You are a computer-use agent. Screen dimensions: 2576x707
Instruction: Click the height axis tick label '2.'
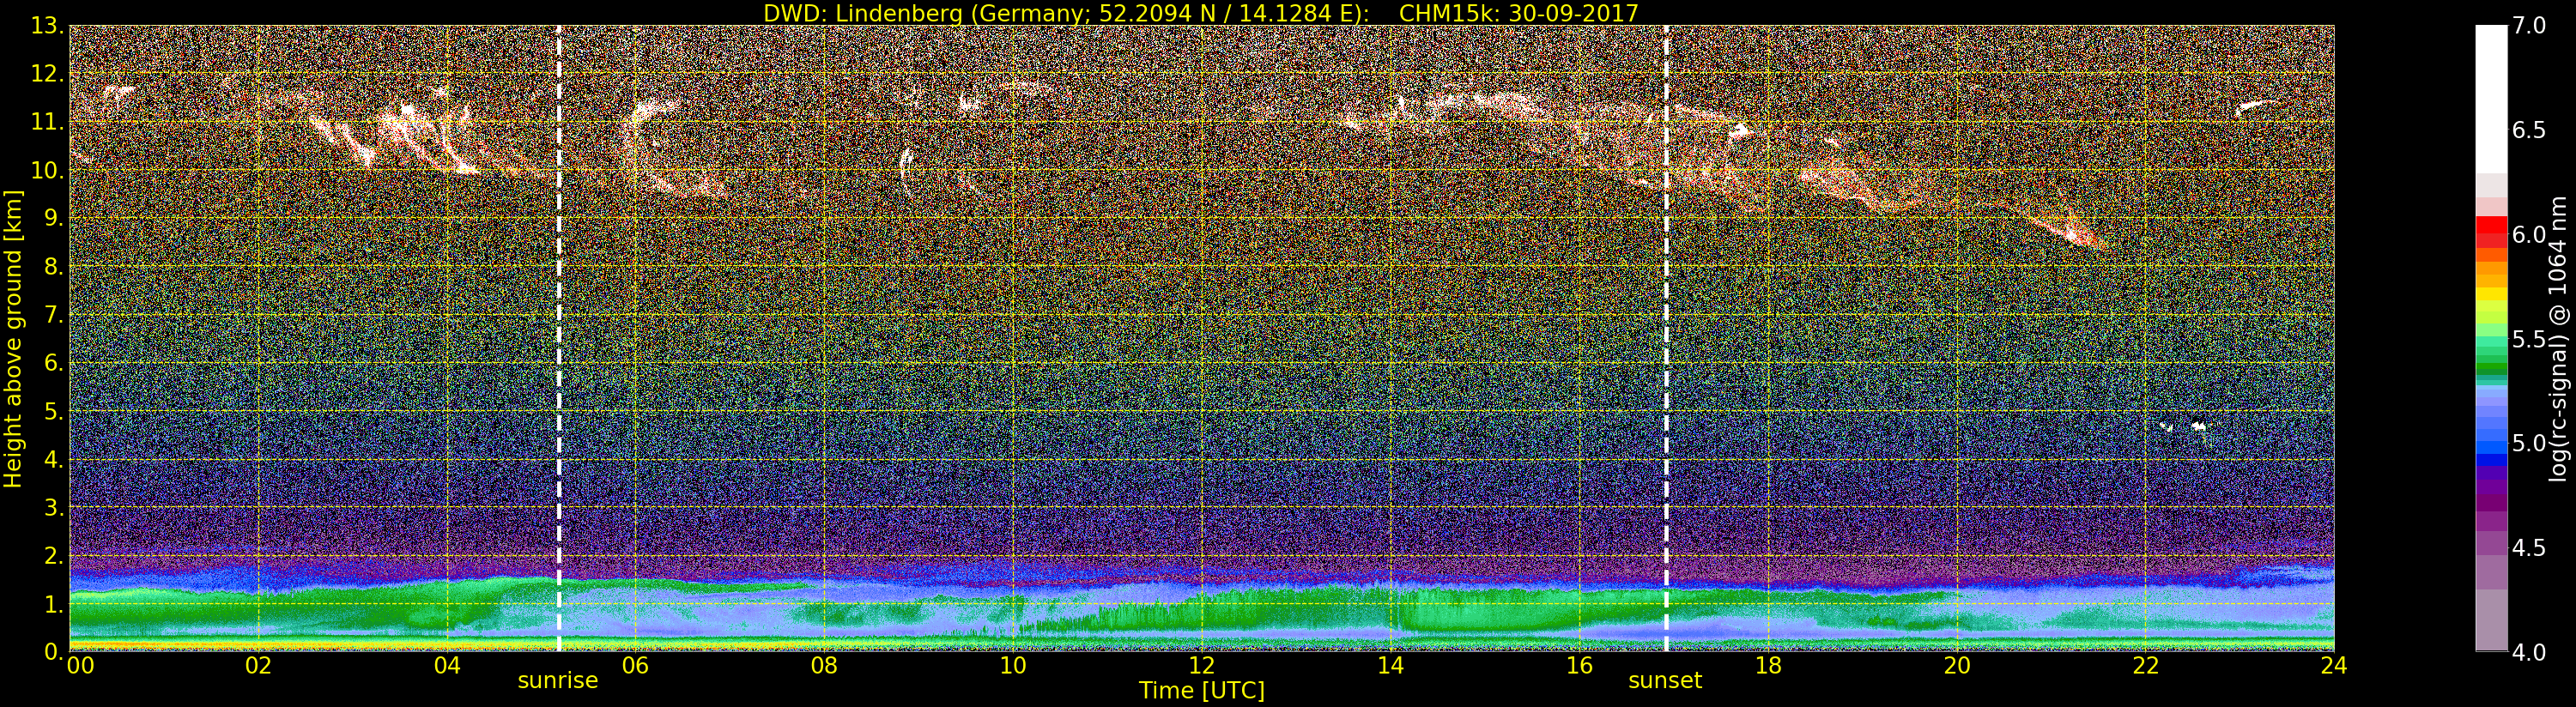(x=54, y=555)
